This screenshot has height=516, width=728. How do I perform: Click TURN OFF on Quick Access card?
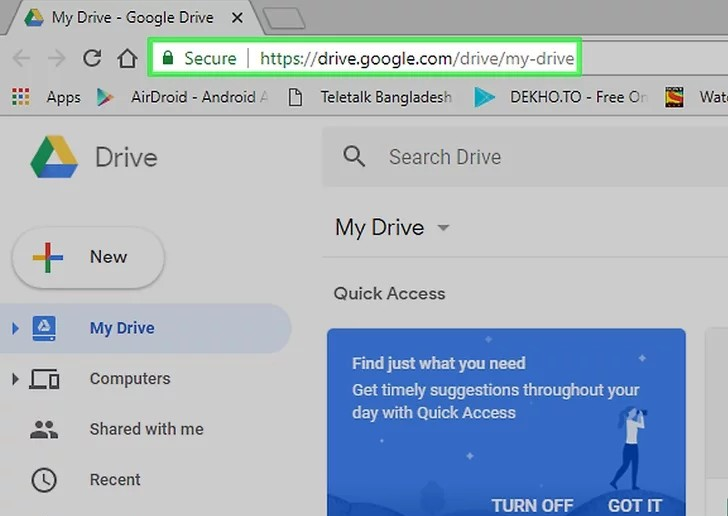point(531,504)
